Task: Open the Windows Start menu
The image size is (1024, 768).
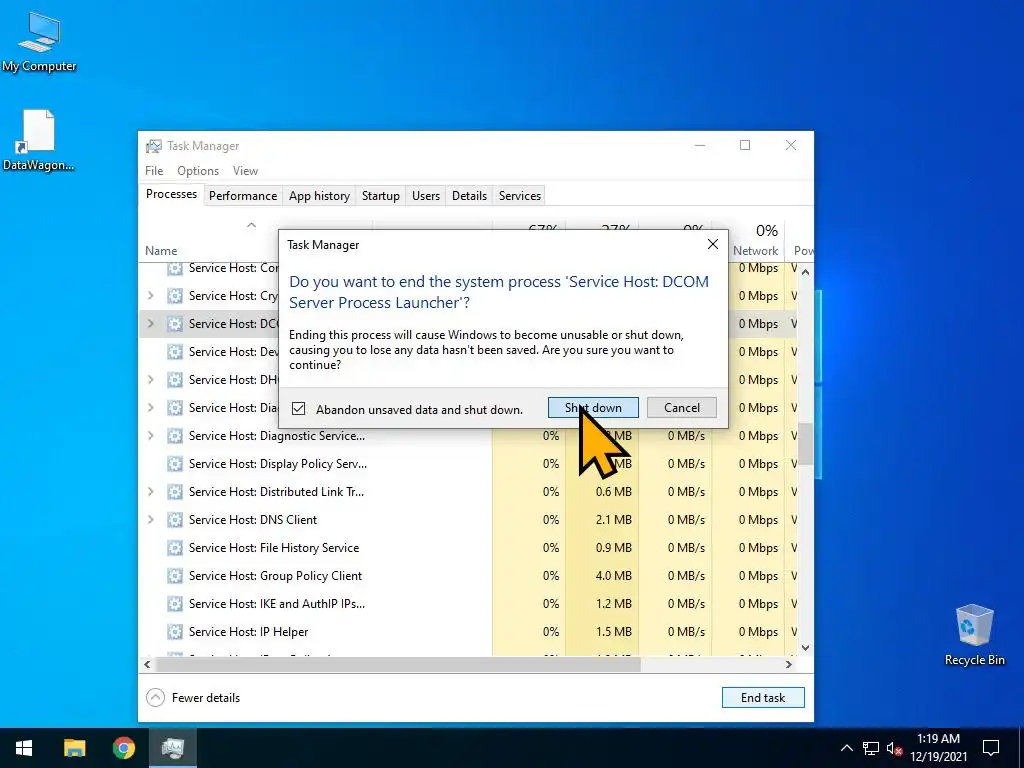Action: (24, 748)
